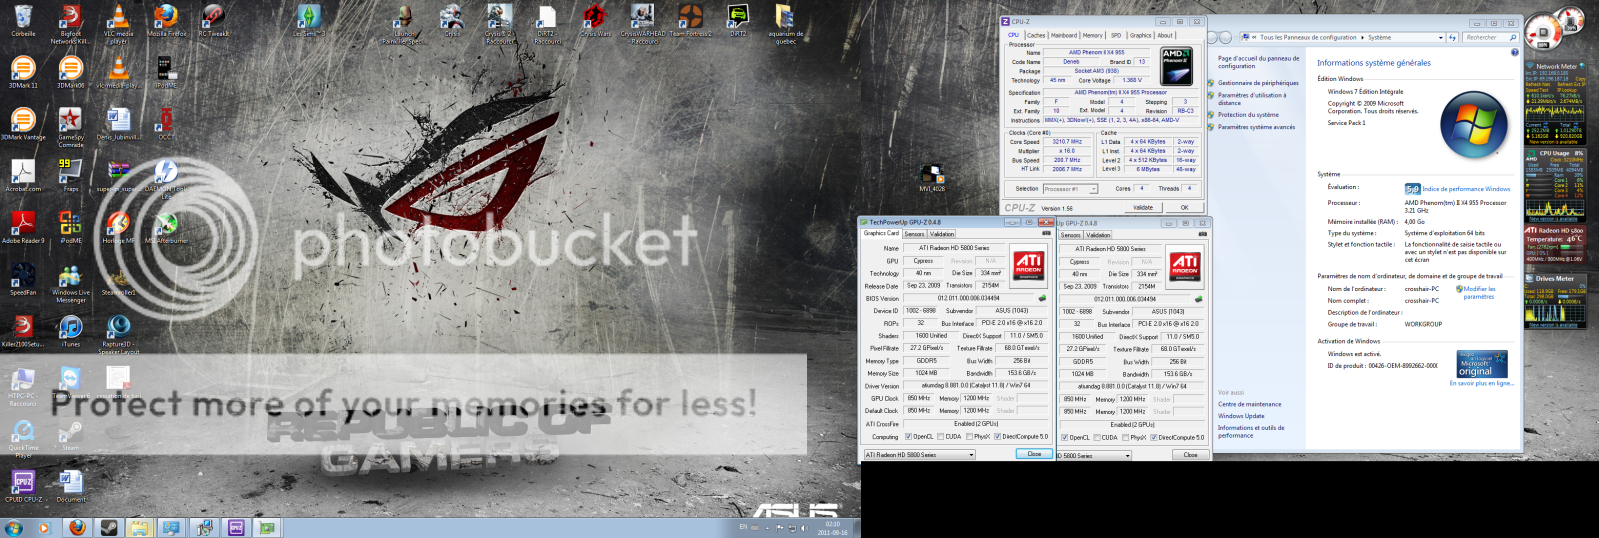Open the 3DMark Vantage desktop shortcut
This screenshot has height=538, width=1599.
click(x=22, y=122)
